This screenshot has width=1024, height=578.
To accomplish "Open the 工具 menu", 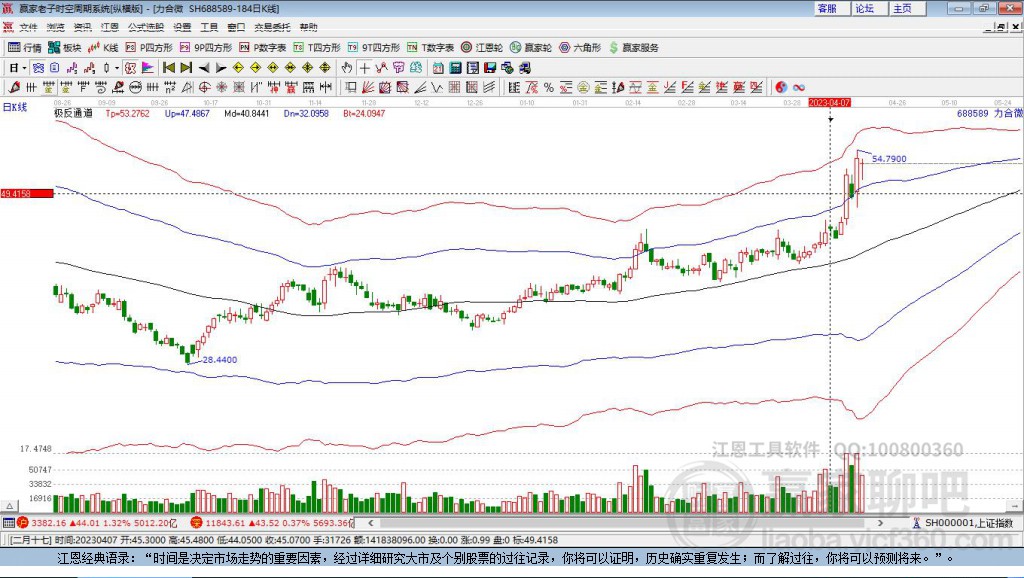I will [x=209, y=27].
